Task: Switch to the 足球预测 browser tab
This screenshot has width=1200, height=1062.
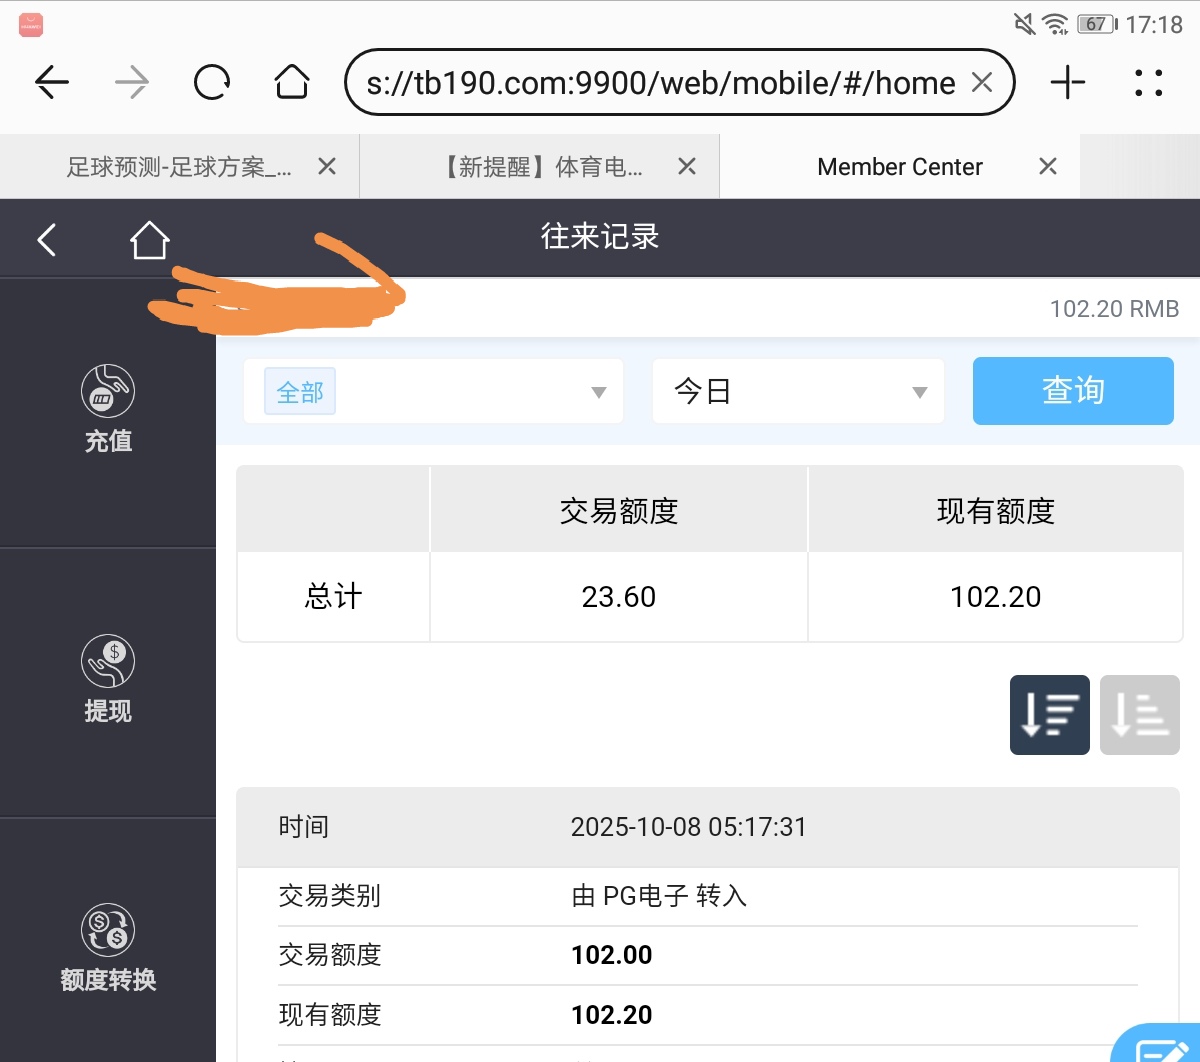Action: click(x=179, y=167)
